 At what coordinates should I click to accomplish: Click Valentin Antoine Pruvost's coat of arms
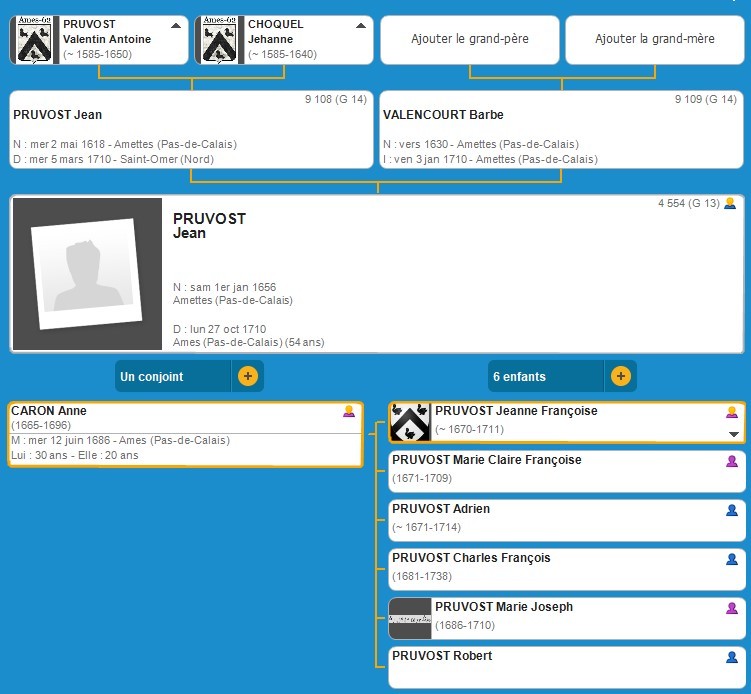coord(35,40)
